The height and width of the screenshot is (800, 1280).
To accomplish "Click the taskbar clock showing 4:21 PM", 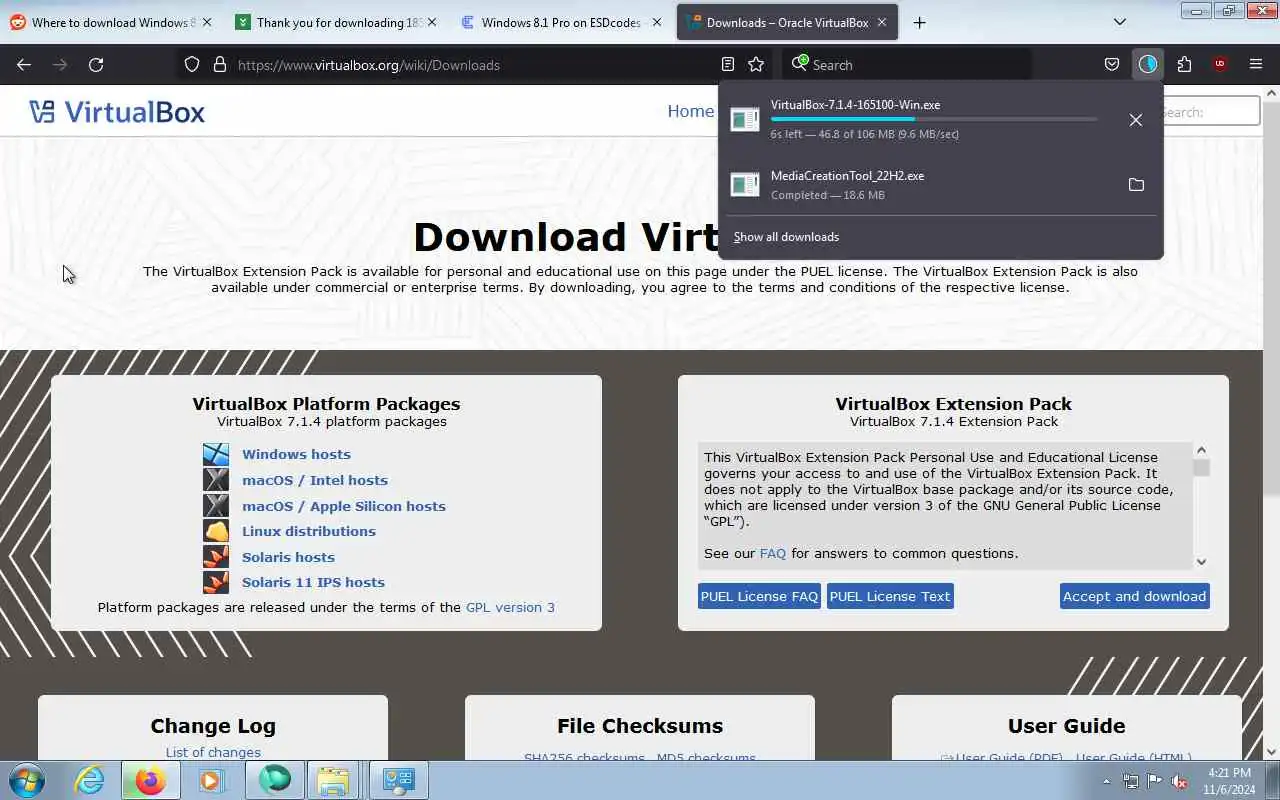I will (1228, 780).
